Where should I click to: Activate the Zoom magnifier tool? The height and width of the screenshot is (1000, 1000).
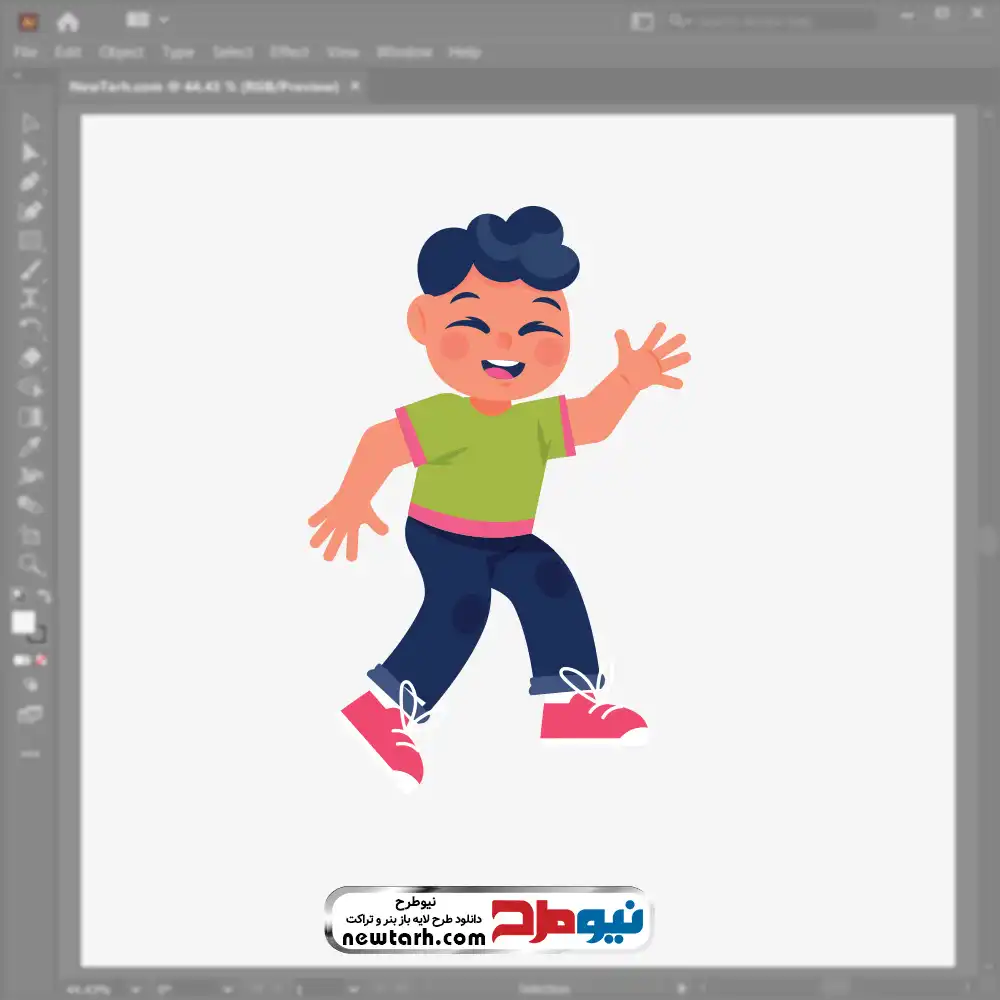click(30, 565)
